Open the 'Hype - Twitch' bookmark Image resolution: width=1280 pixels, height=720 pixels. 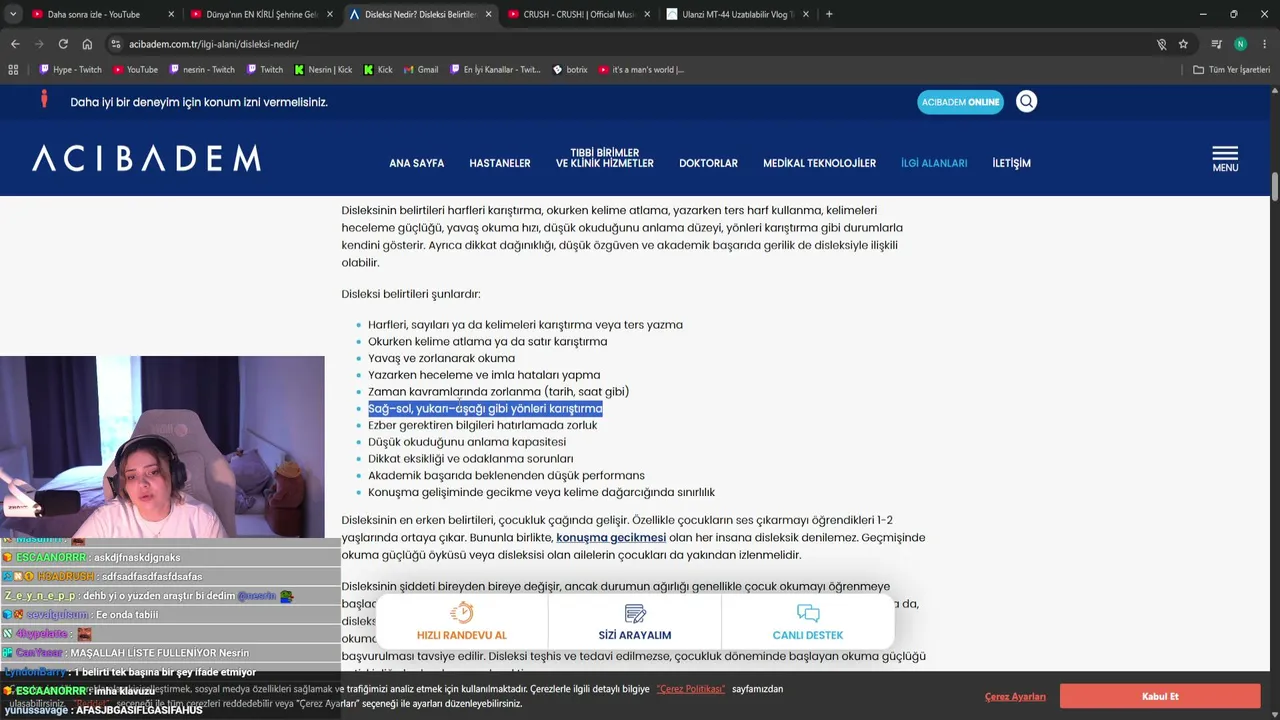click(70, 70)
